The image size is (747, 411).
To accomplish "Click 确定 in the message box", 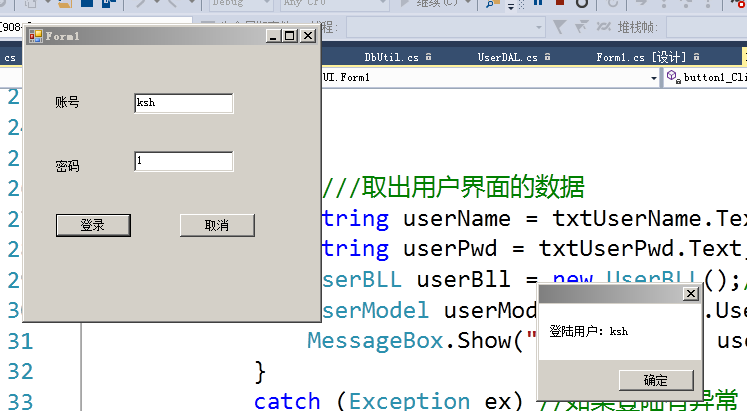I will pos(656,380).
